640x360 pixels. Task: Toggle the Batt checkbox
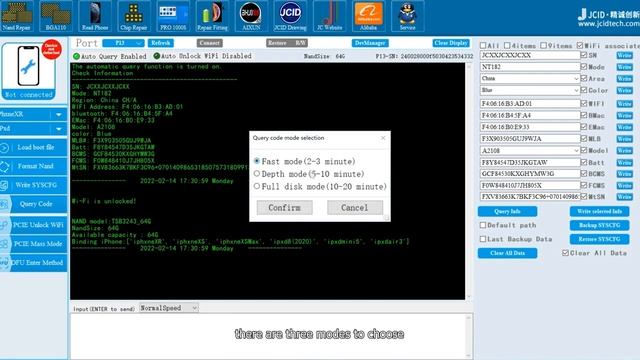pos(584,162)
